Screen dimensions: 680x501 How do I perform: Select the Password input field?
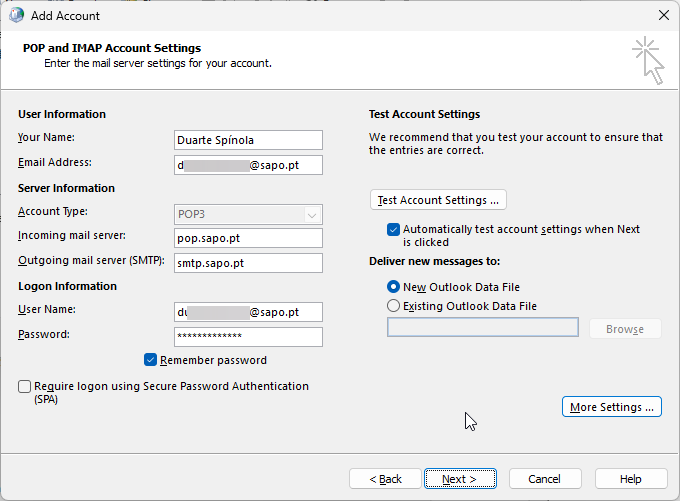[x=248, y=336]
